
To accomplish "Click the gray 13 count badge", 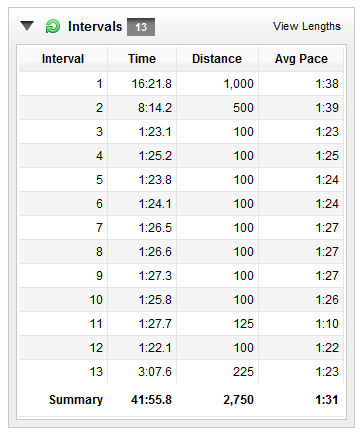I will pyautogui.click(x=141, y=27).
